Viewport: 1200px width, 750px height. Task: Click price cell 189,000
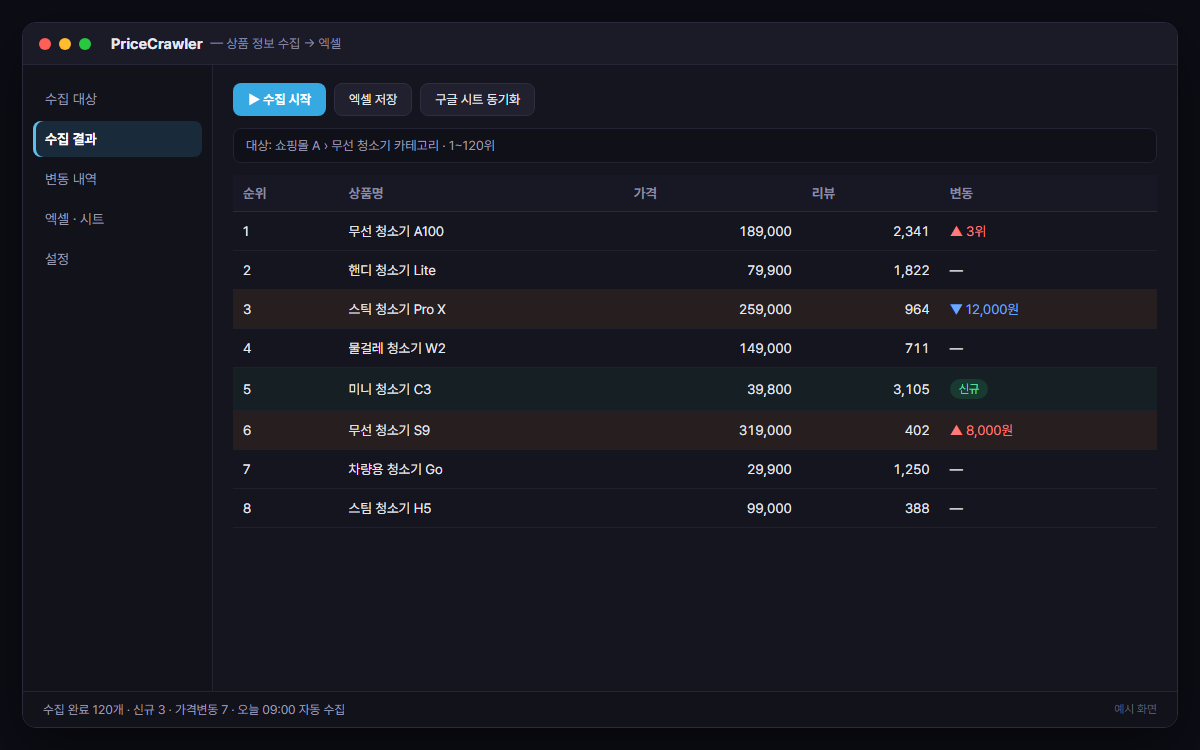[765, 231]
